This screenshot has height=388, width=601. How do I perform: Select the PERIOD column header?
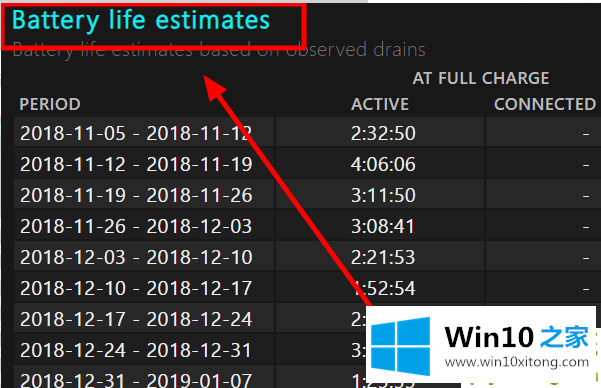tap(50, 104)
